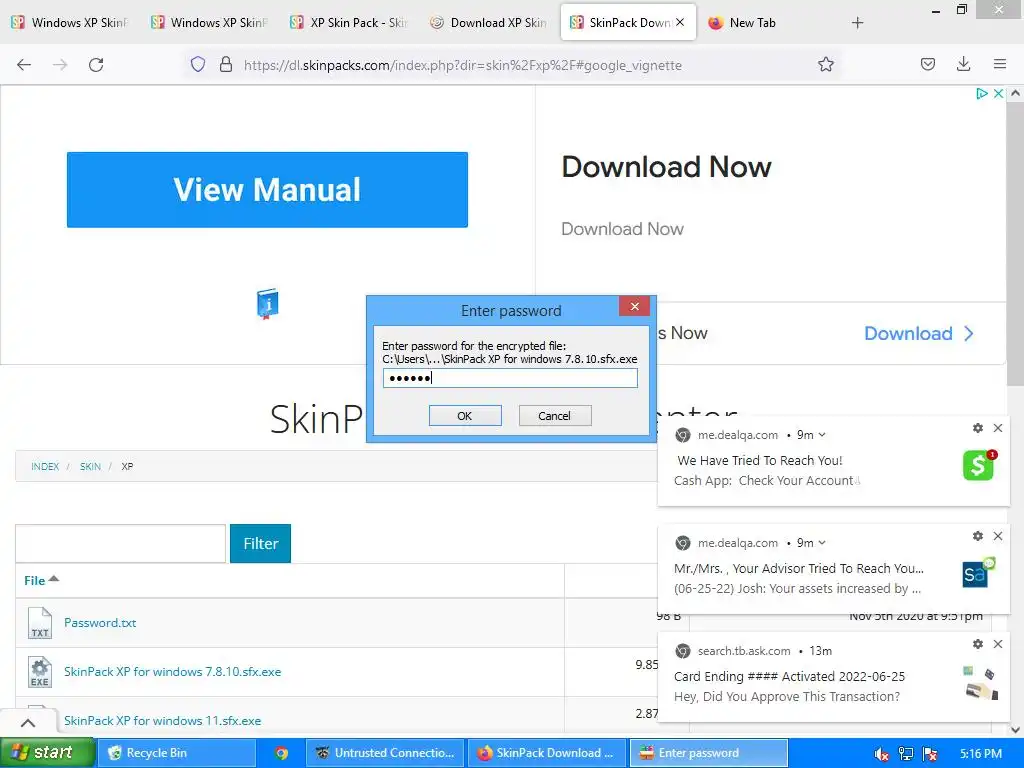Switch to the XP Skin Pack tab
The image size is (1024, 768).
click(349, 22)
